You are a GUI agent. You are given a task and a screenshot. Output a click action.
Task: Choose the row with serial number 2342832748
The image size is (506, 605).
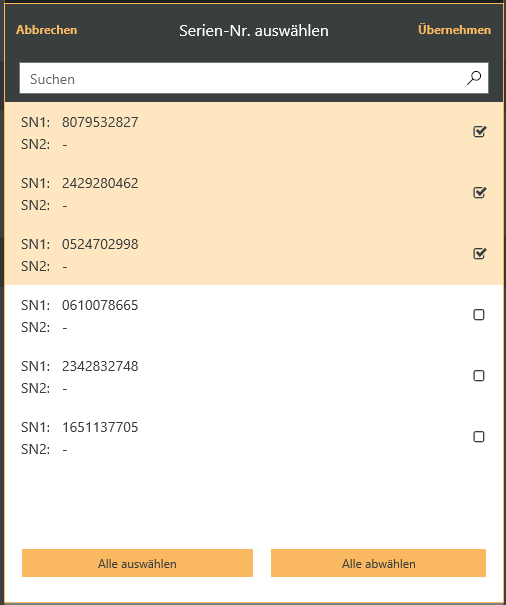point(254,377)
